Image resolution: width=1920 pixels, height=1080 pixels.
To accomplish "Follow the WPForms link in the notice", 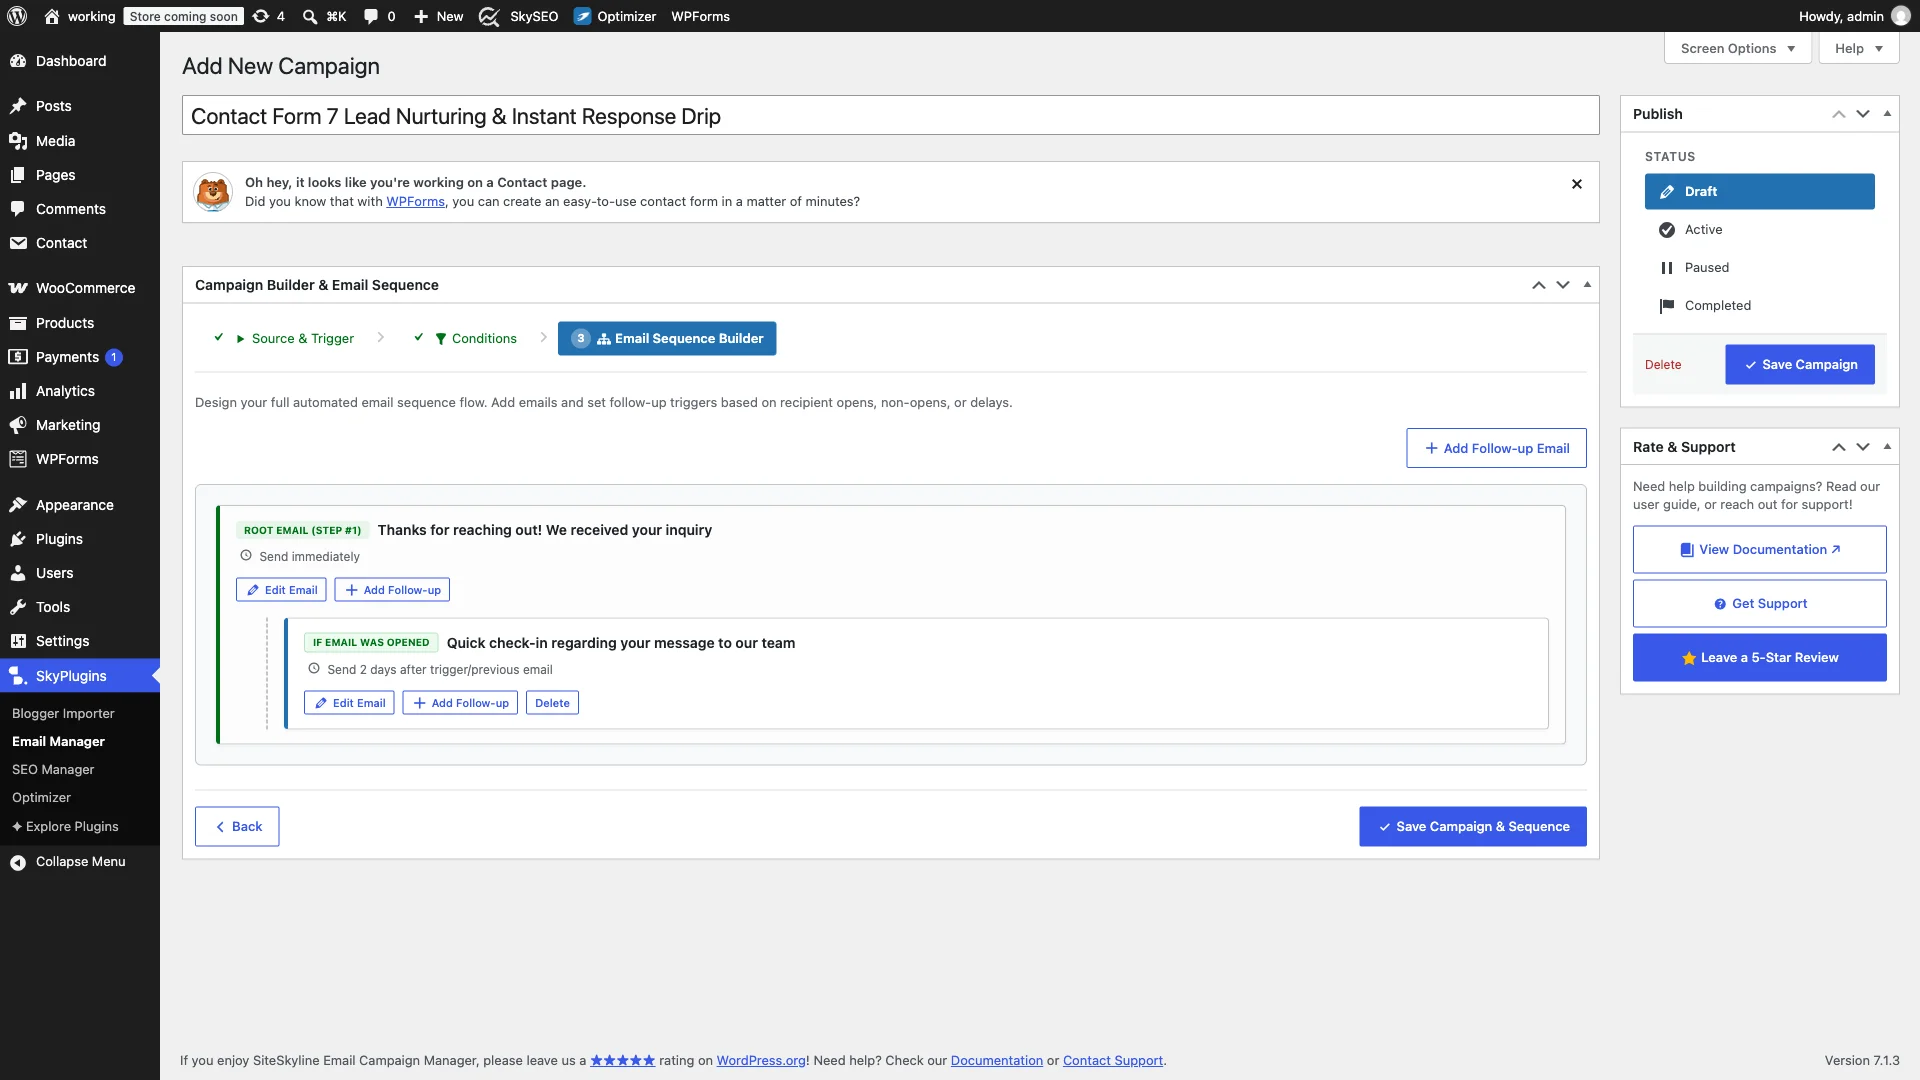I will tap(415, 202).
